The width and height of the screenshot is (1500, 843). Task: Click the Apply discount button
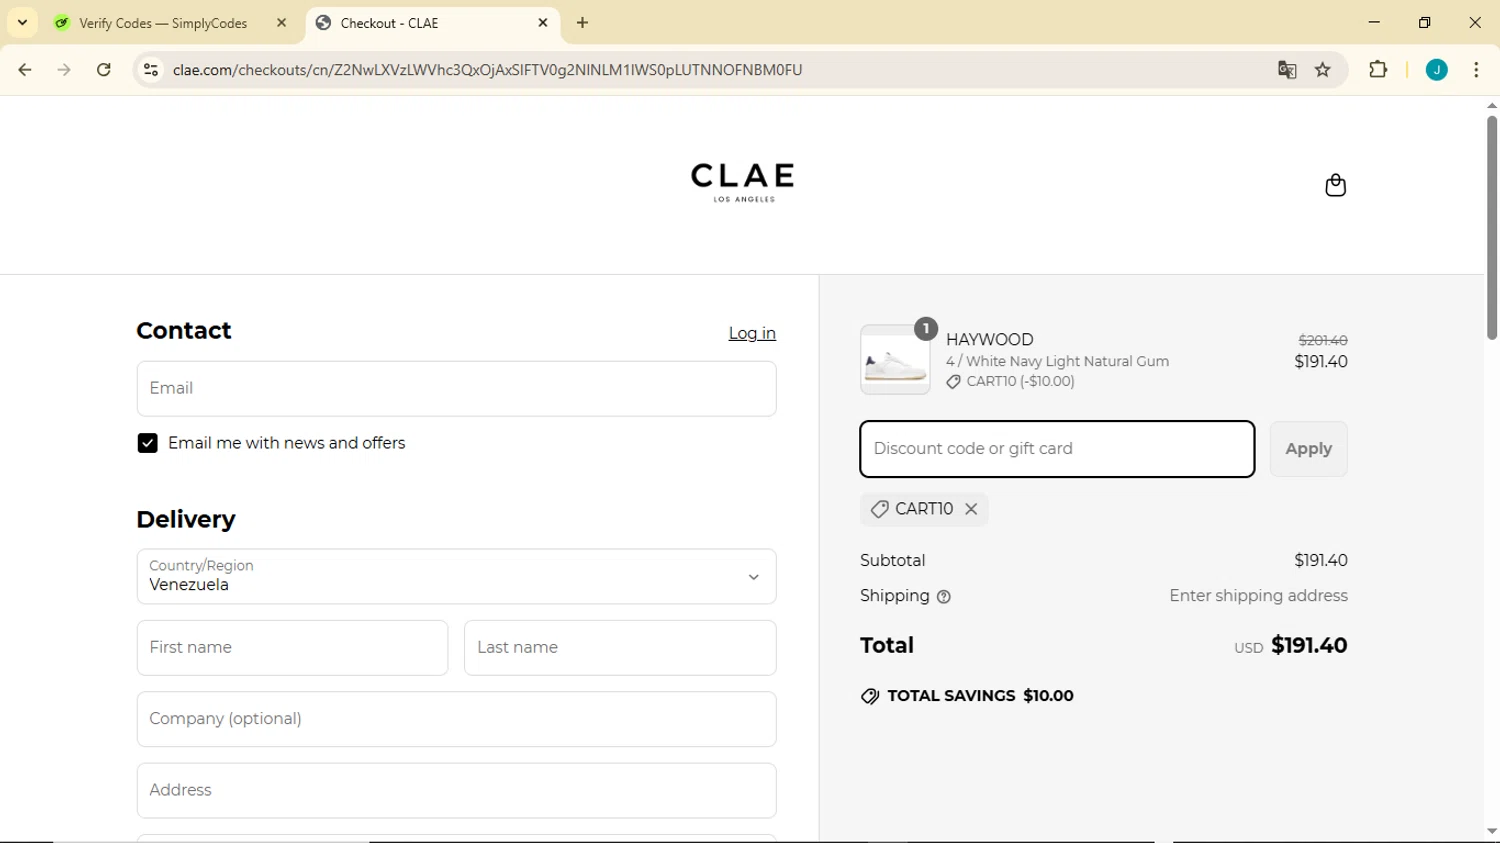tap(1308, 449)
